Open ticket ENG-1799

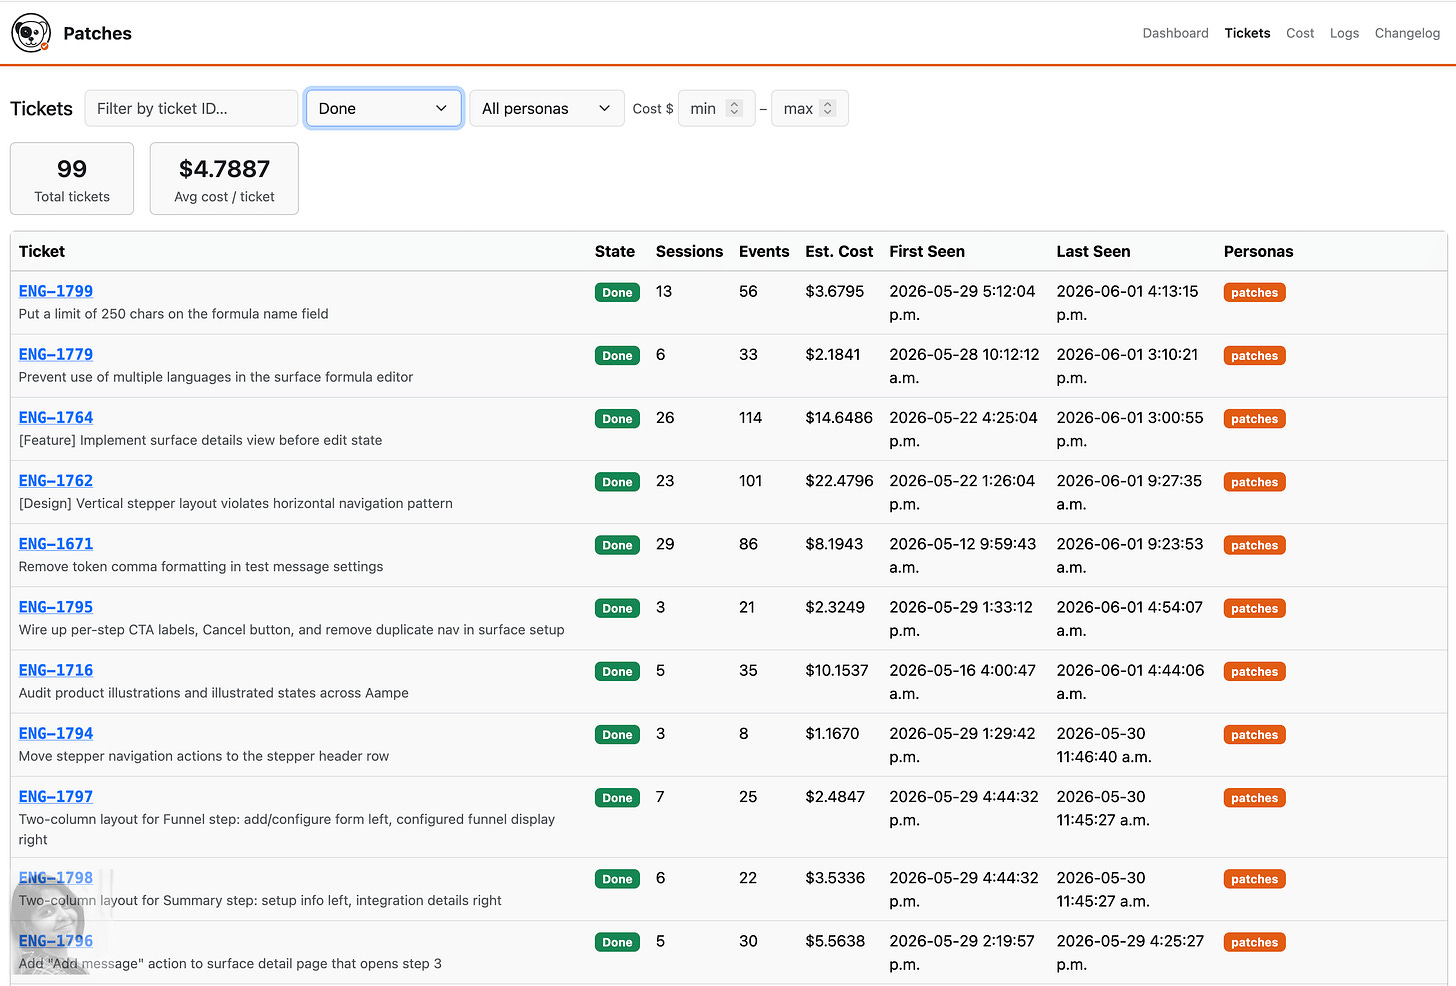pyautogui.click(x=56, y=291)
